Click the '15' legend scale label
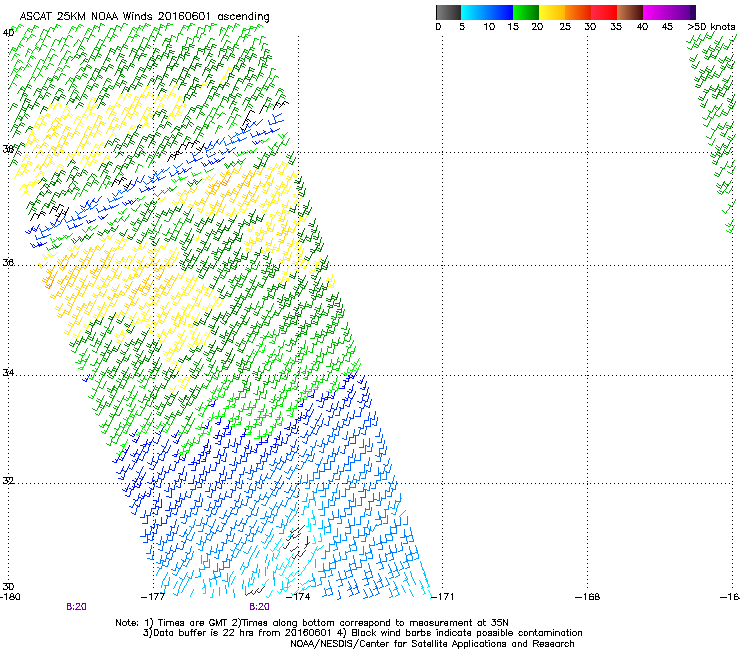740x650 pixels. (513, 27)
